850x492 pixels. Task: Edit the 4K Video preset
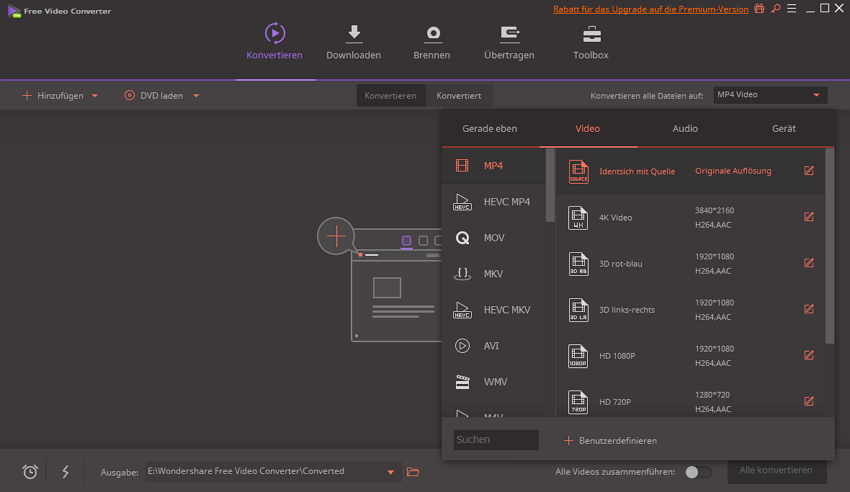pos(809,217)
